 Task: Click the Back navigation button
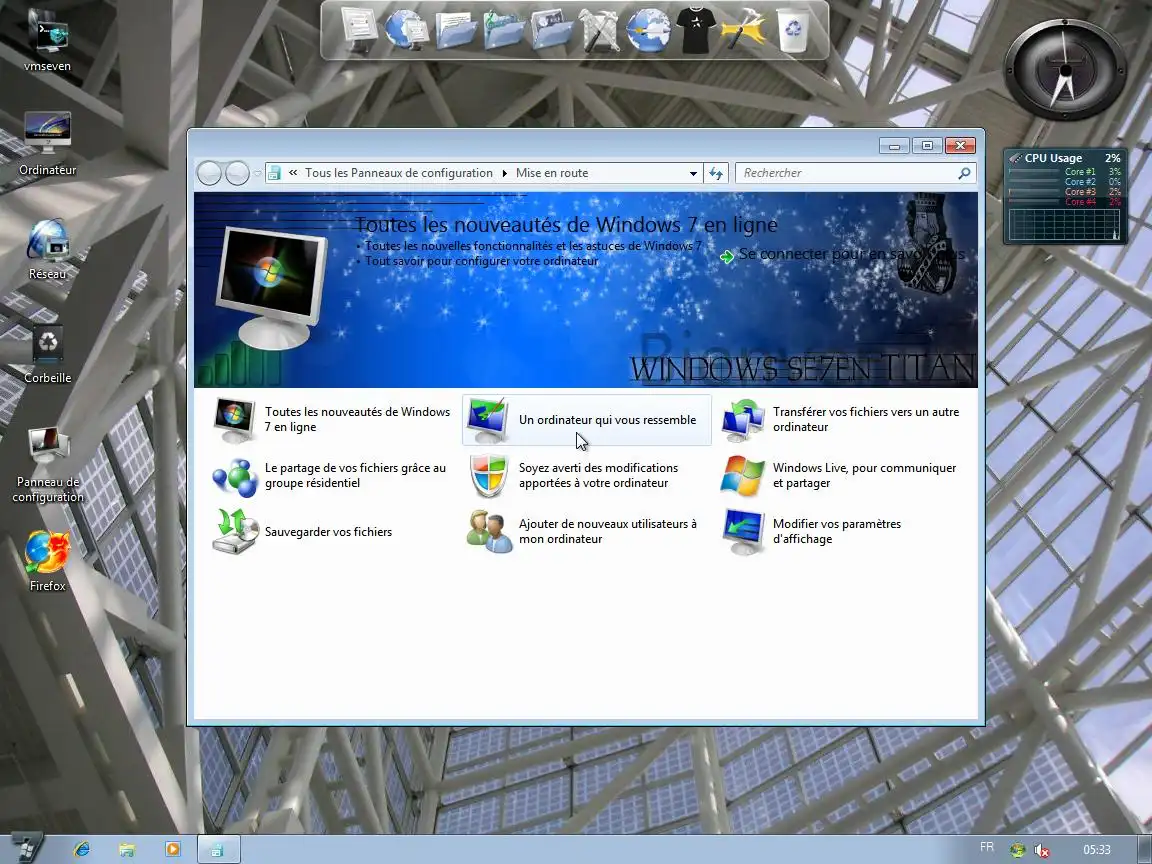click(x=209, y=173)
